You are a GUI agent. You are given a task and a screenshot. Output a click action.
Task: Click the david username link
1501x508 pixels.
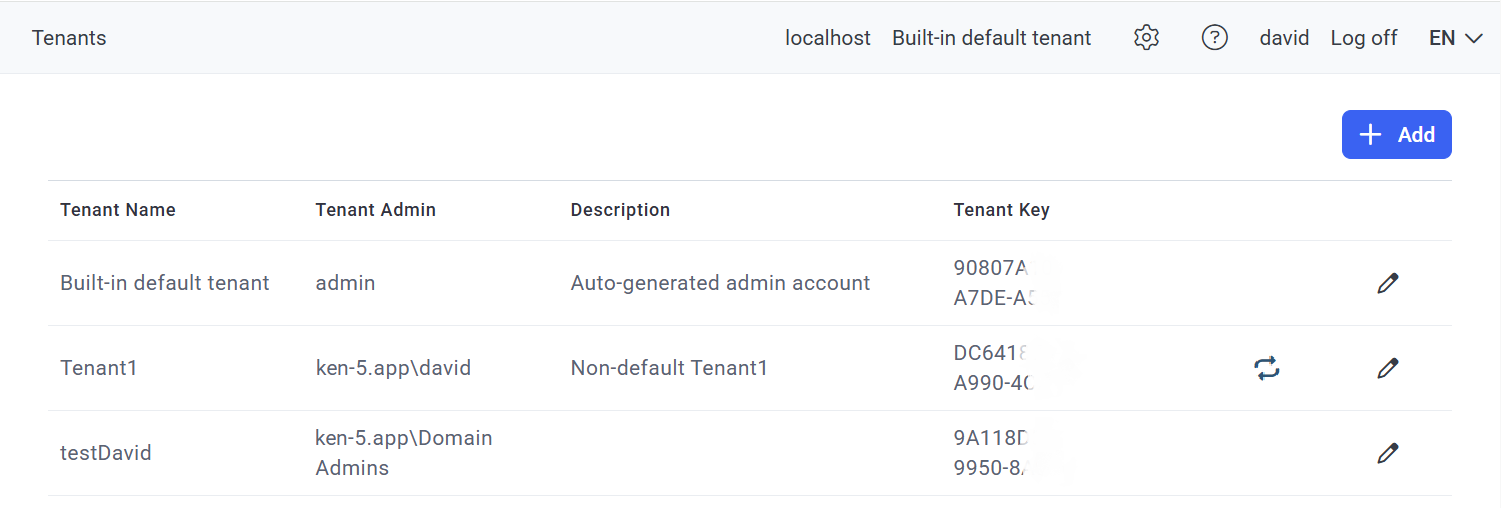[1284, 38]
